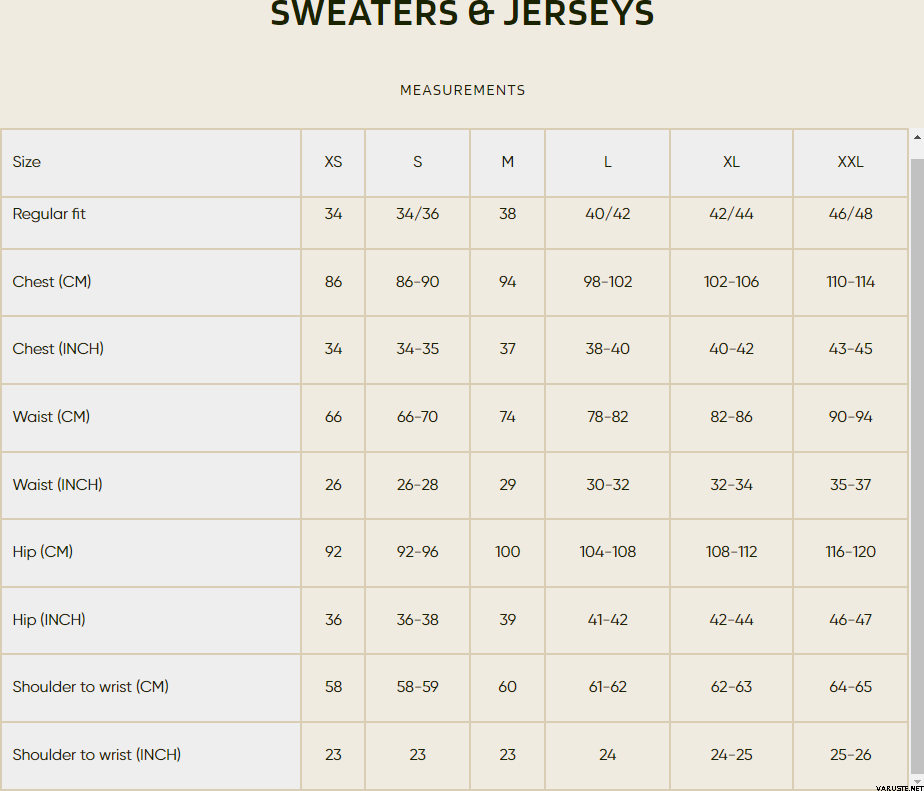Select the L size column header
Image resolution: width=924 pixels, height=791 pixels.
click(608, 162)
